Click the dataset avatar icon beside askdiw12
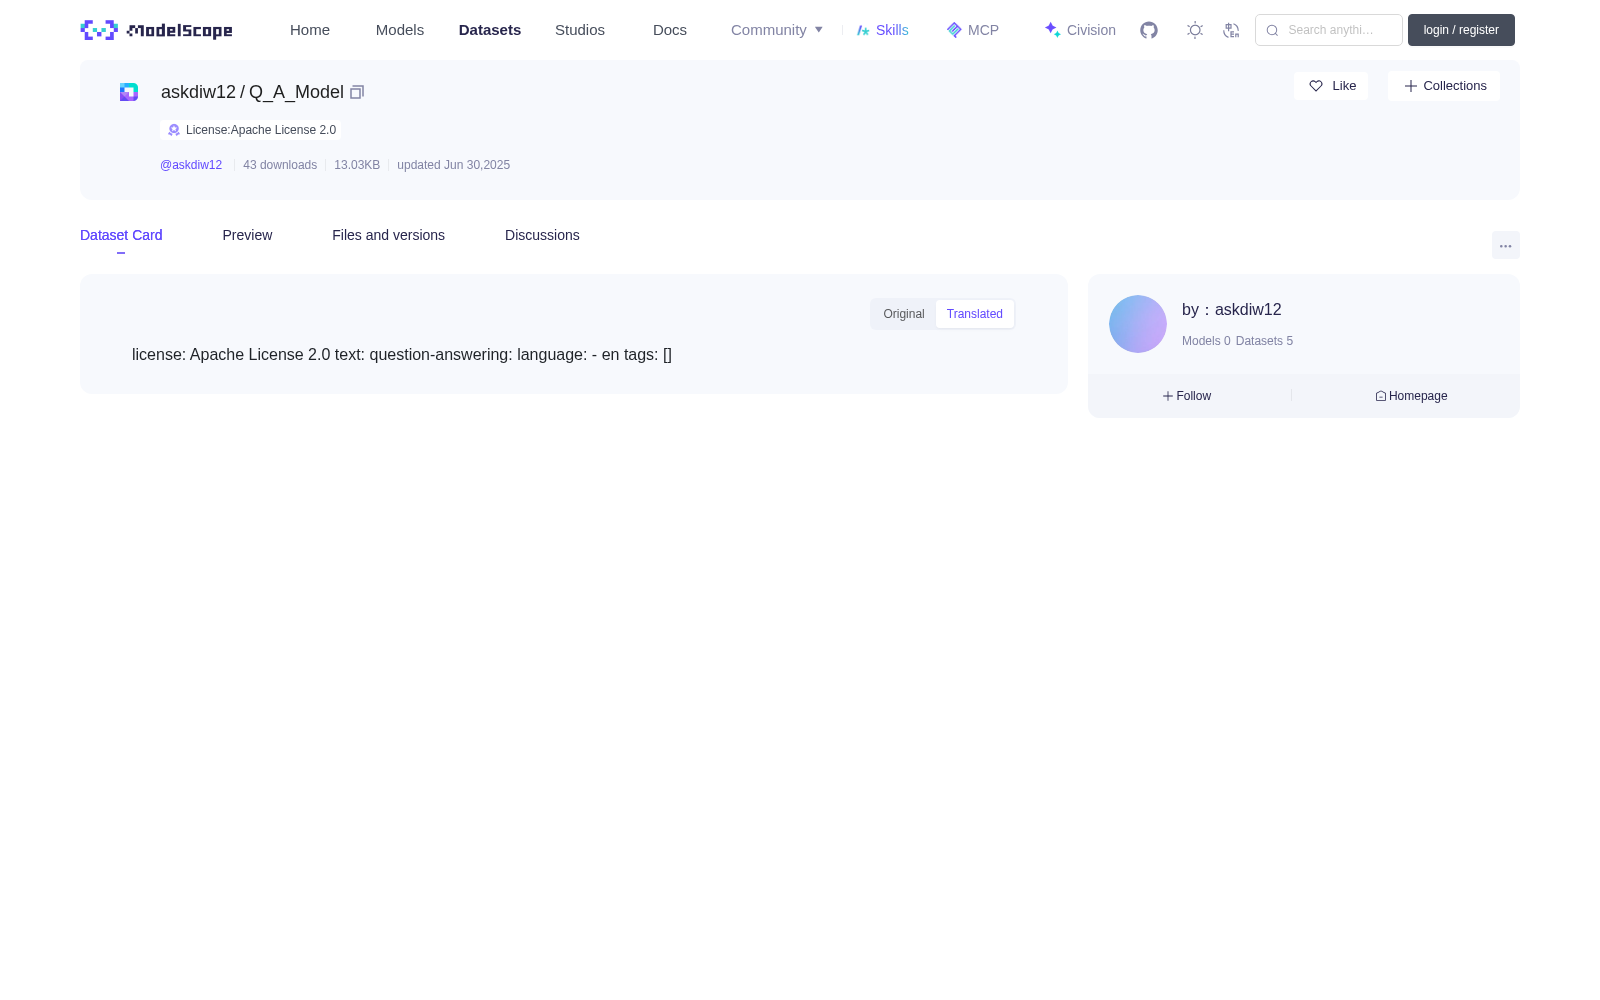Viewport: 1600px width, 1000px height. 129,92
